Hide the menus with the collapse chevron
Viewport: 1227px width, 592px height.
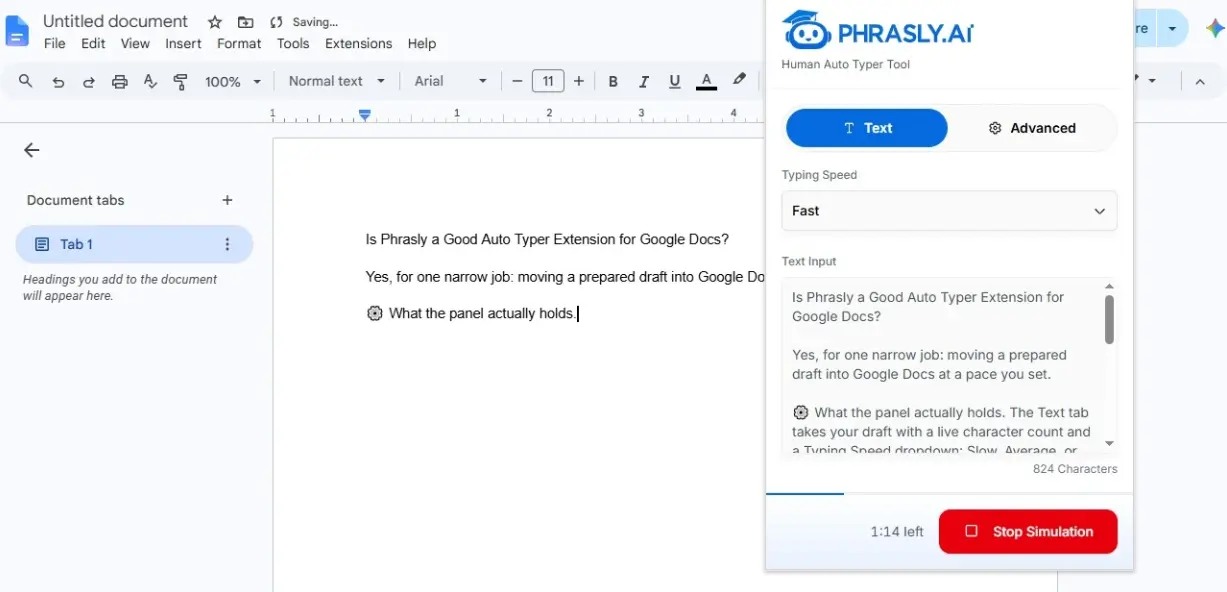1200,81
